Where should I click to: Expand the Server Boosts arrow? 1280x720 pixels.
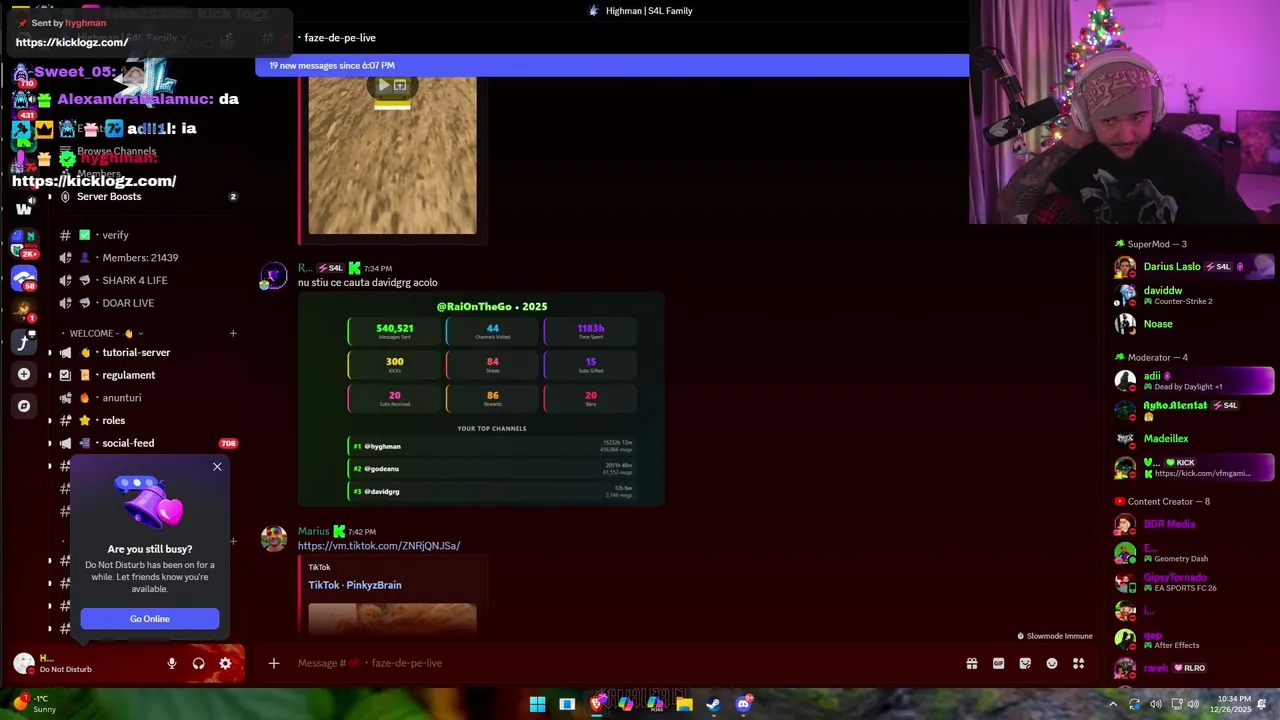coord(50,197)
